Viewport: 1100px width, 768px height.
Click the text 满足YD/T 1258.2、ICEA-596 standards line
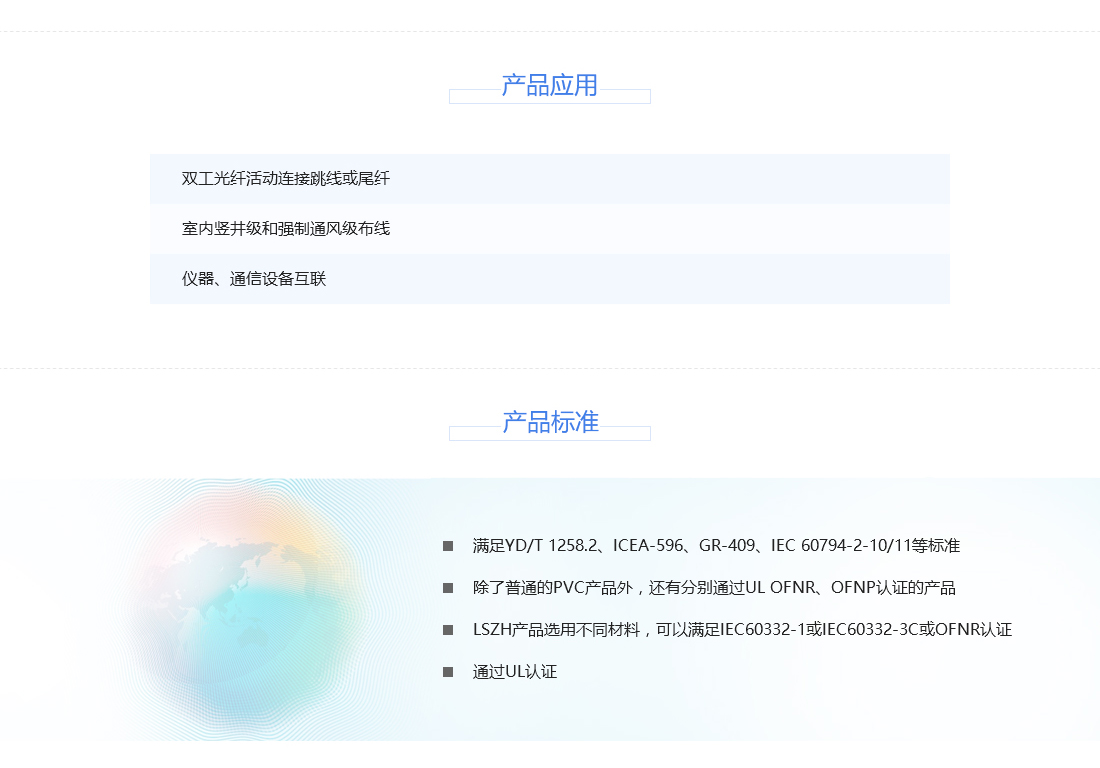(716, 546)
